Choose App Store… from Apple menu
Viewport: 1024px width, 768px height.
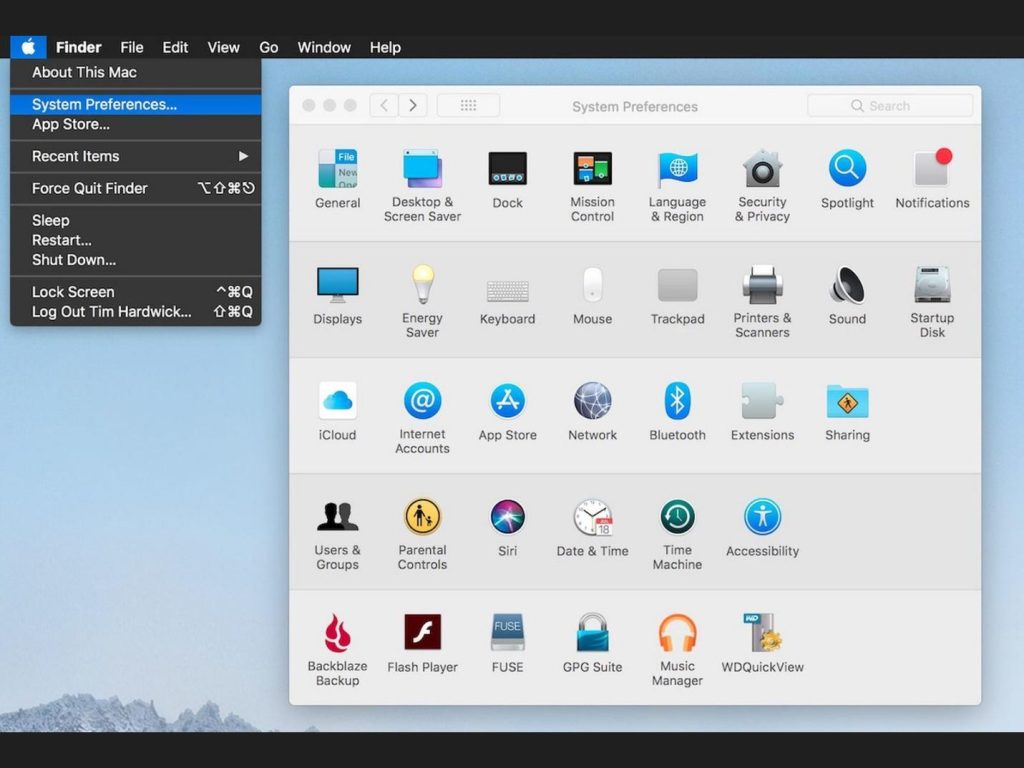[136, 124]
